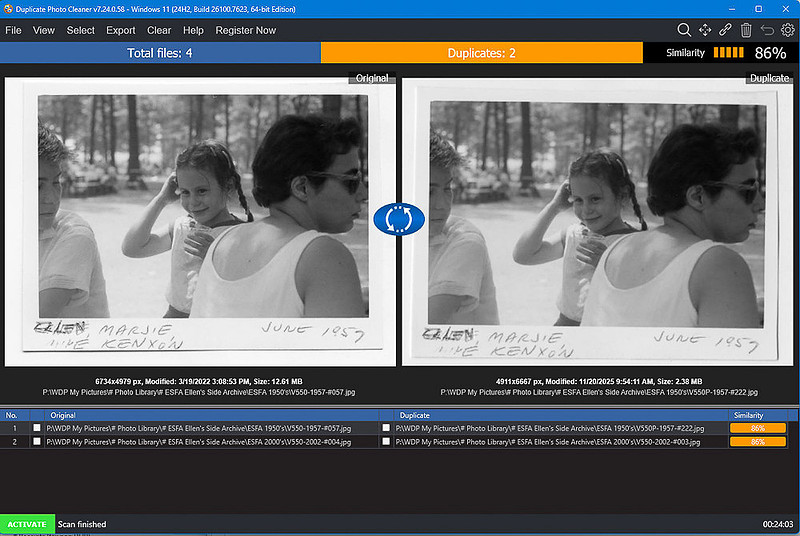The height and width of the screenshot is (536, 800).
Task: Open the Clear menu
Action: coord(159,31)
